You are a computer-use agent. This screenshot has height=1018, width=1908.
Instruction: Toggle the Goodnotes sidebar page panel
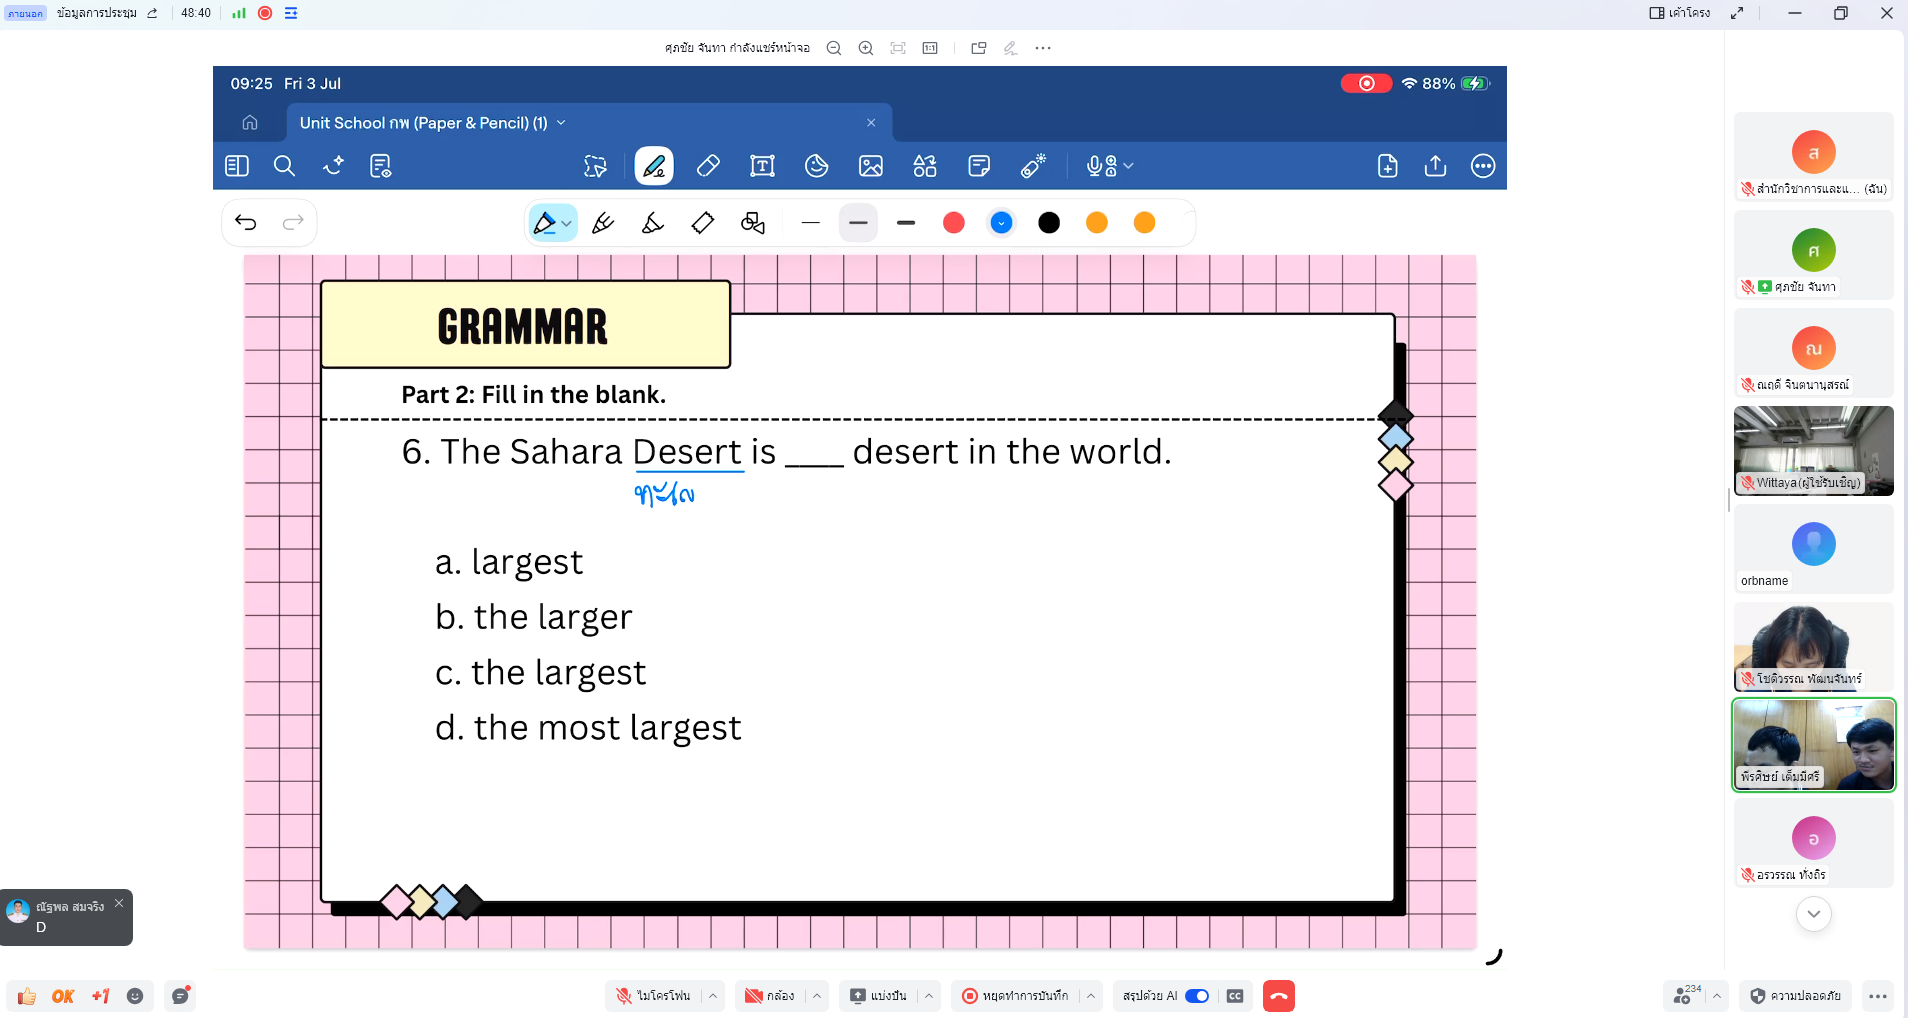[237, 166]
